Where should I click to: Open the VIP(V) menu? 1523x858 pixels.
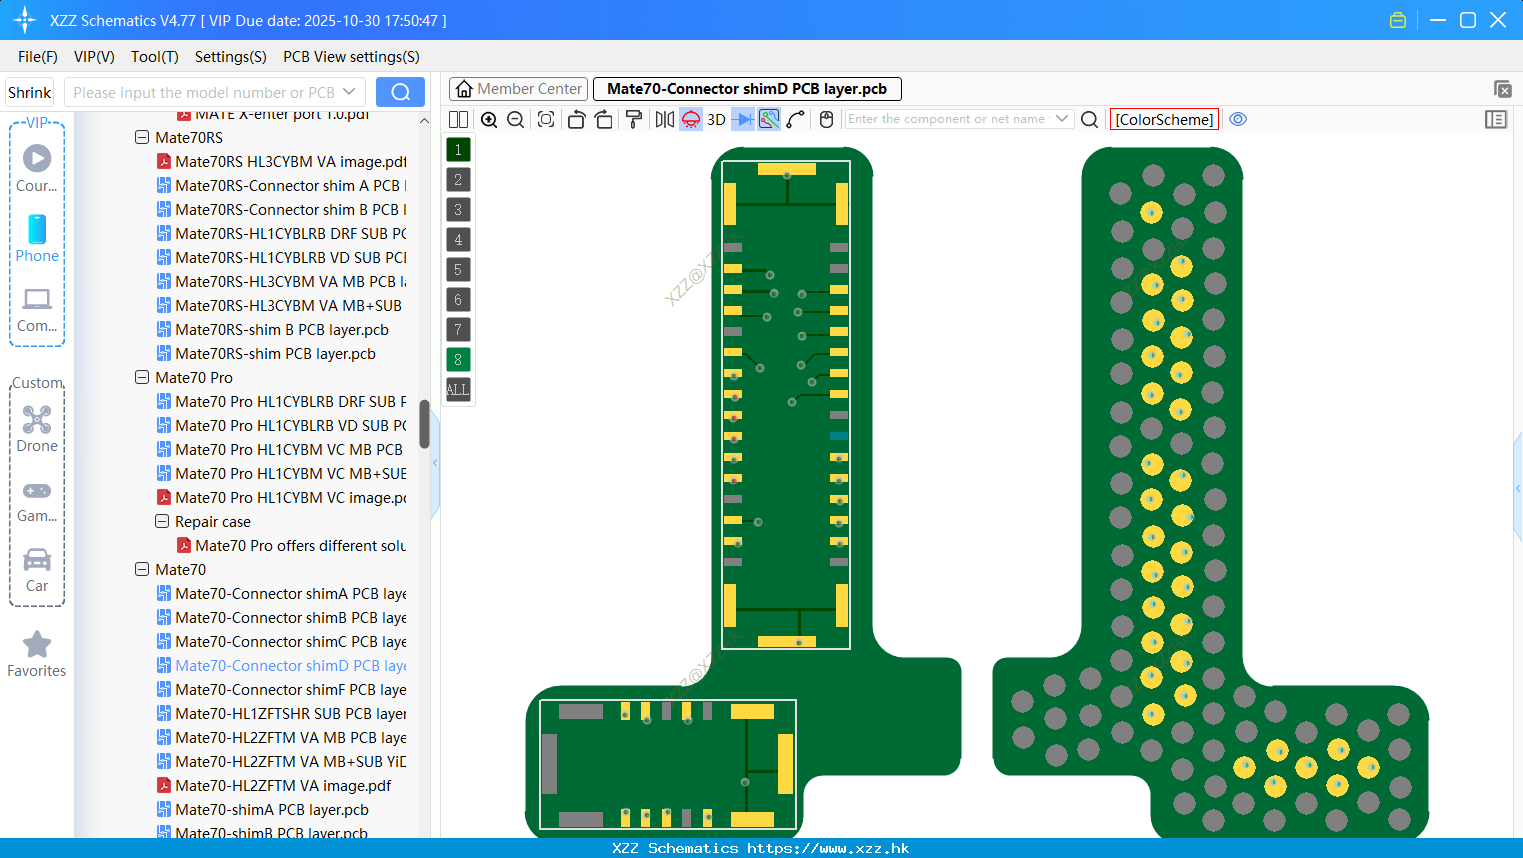point(94,57)
